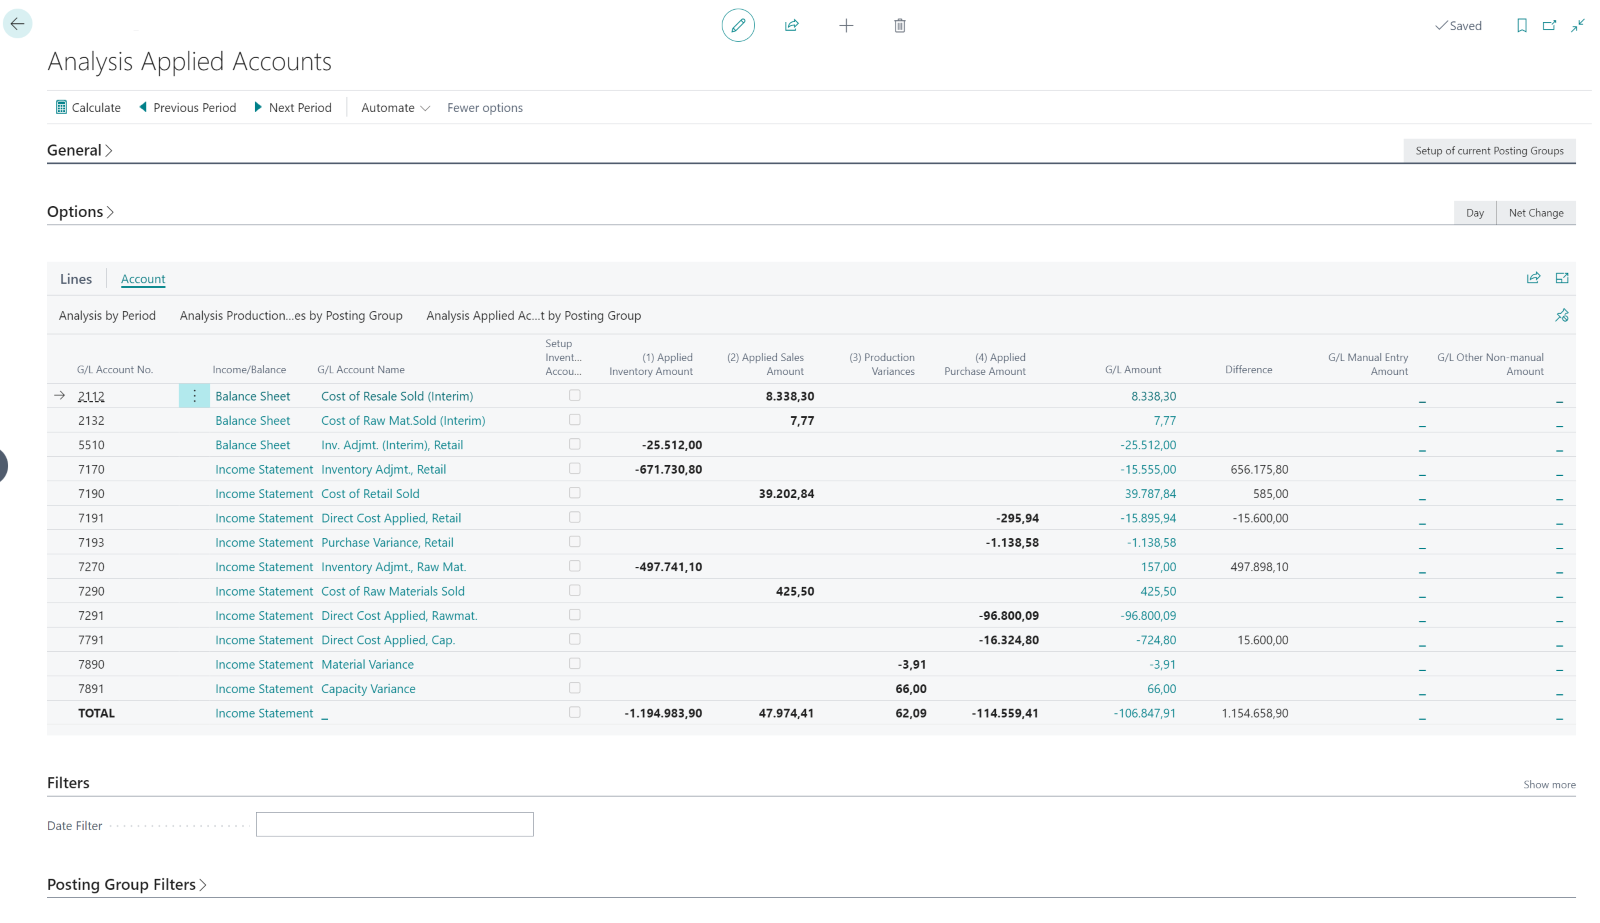Open row options for account 2112
The image size is (1600, 923).
click(x=194, y=396)
